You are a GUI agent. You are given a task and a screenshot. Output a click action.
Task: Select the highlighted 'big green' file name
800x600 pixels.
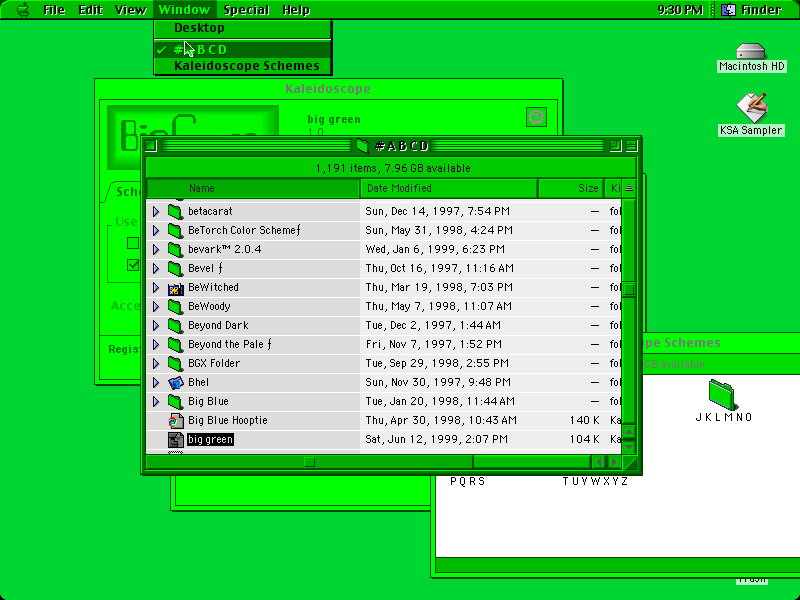tap(210, 440)
